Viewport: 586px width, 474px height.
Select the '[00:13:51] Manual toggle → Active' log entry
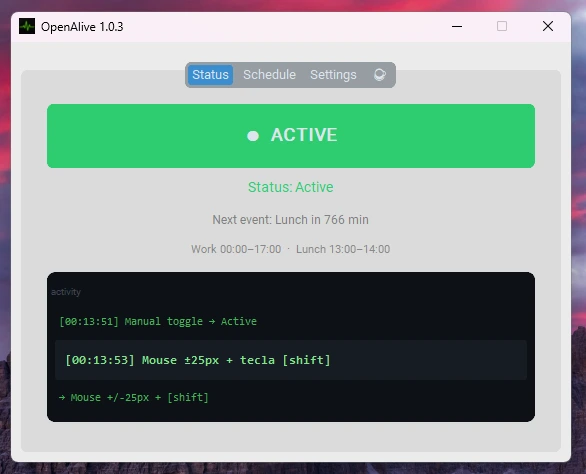tap(158, 321)
